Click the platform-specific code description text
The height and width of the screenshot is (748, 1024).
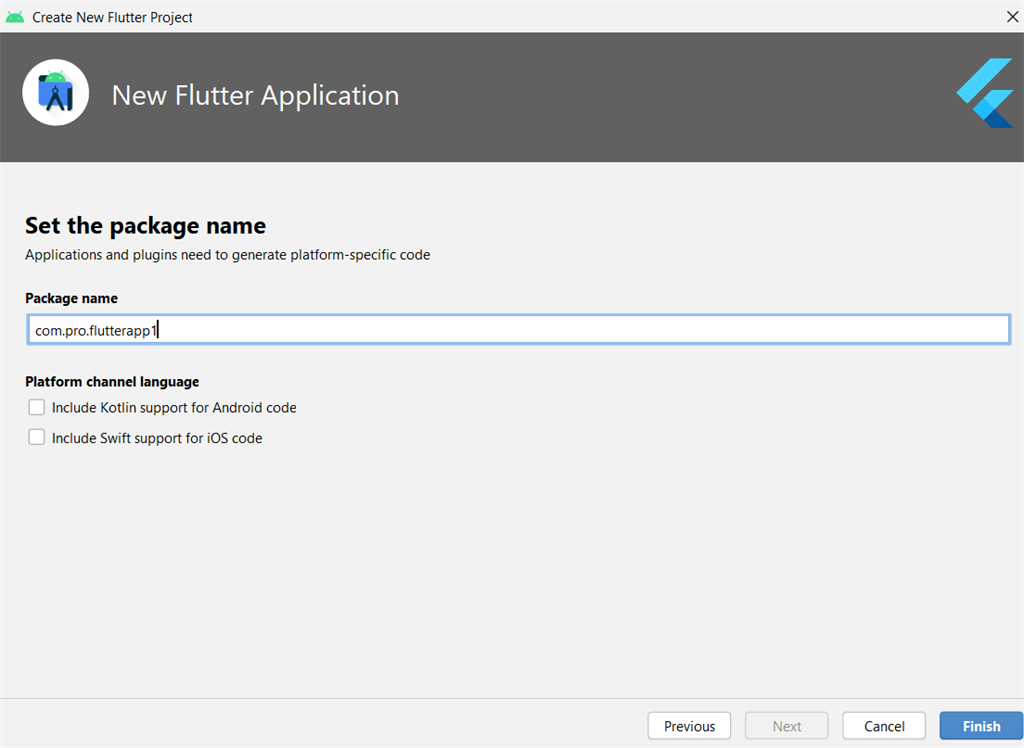click(x=227, y=255)
